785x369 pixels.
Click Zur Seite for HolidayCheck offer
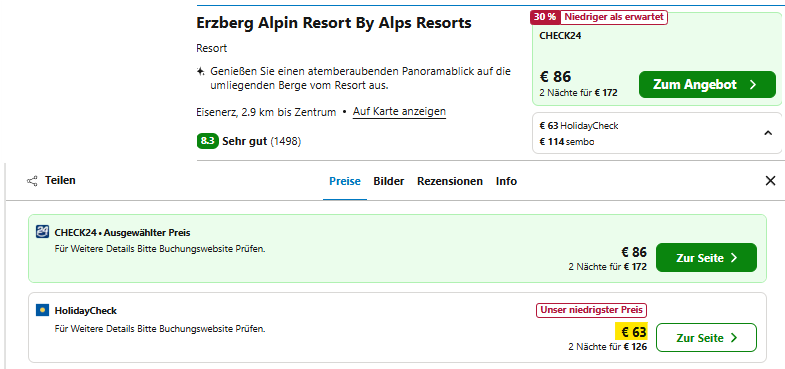tap(706, 338)
